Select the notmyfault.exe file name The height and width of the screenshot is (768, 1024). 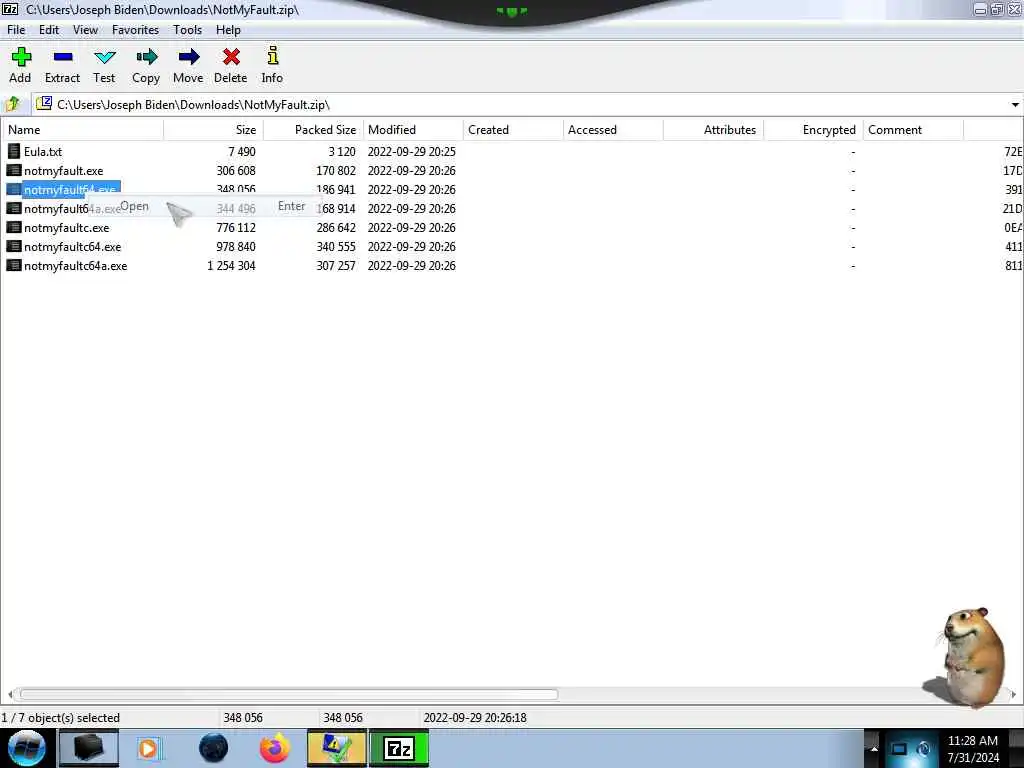pos(64,170)
